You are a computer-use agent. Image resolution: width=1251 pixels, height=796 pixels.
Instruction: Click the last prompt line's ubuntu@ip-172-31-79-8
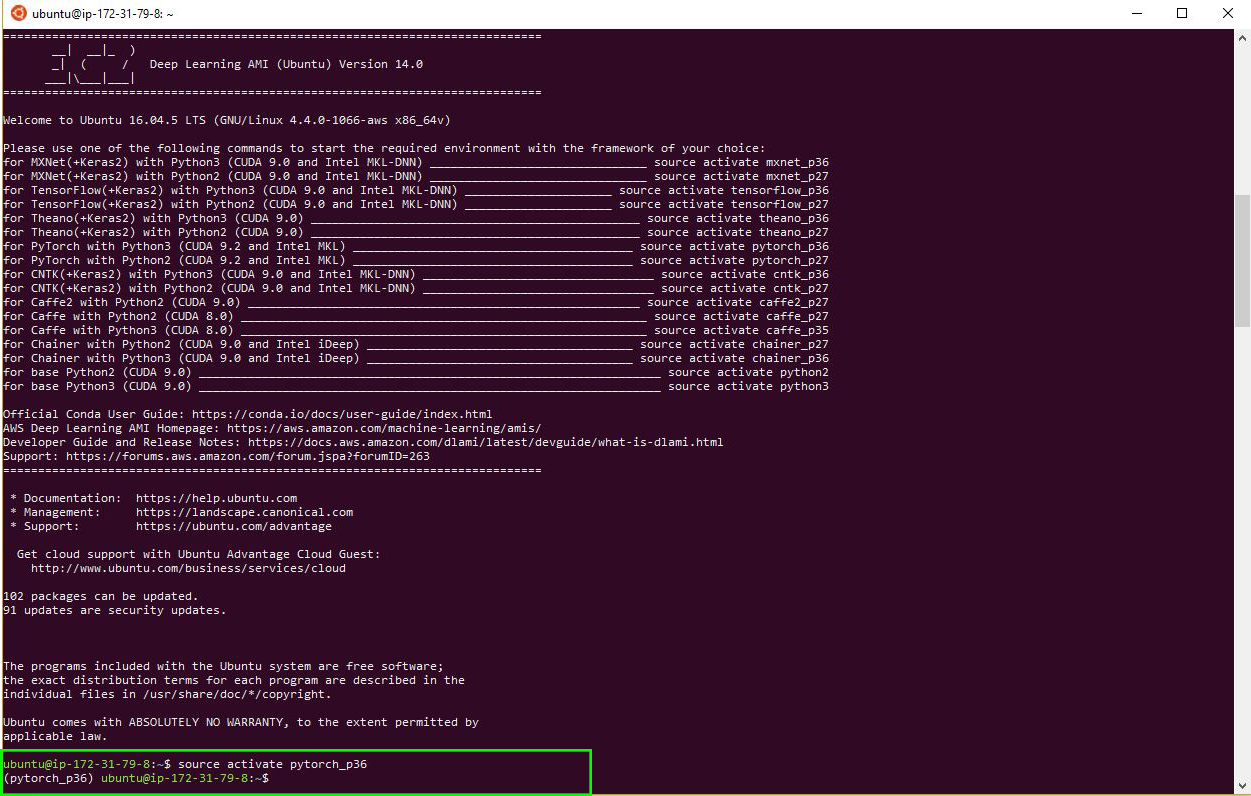(175, 778)
